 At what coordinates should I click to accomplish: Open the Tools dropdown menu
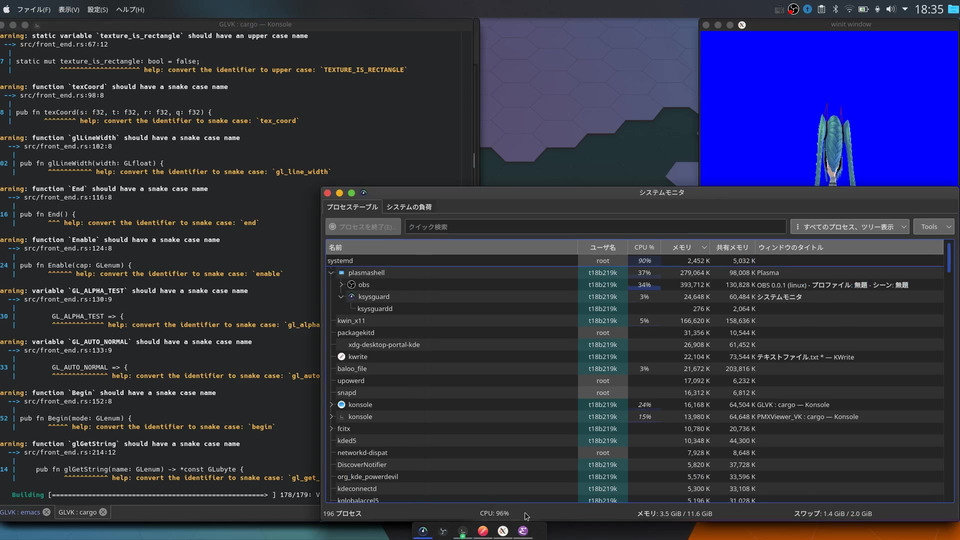tap(934, 227)
